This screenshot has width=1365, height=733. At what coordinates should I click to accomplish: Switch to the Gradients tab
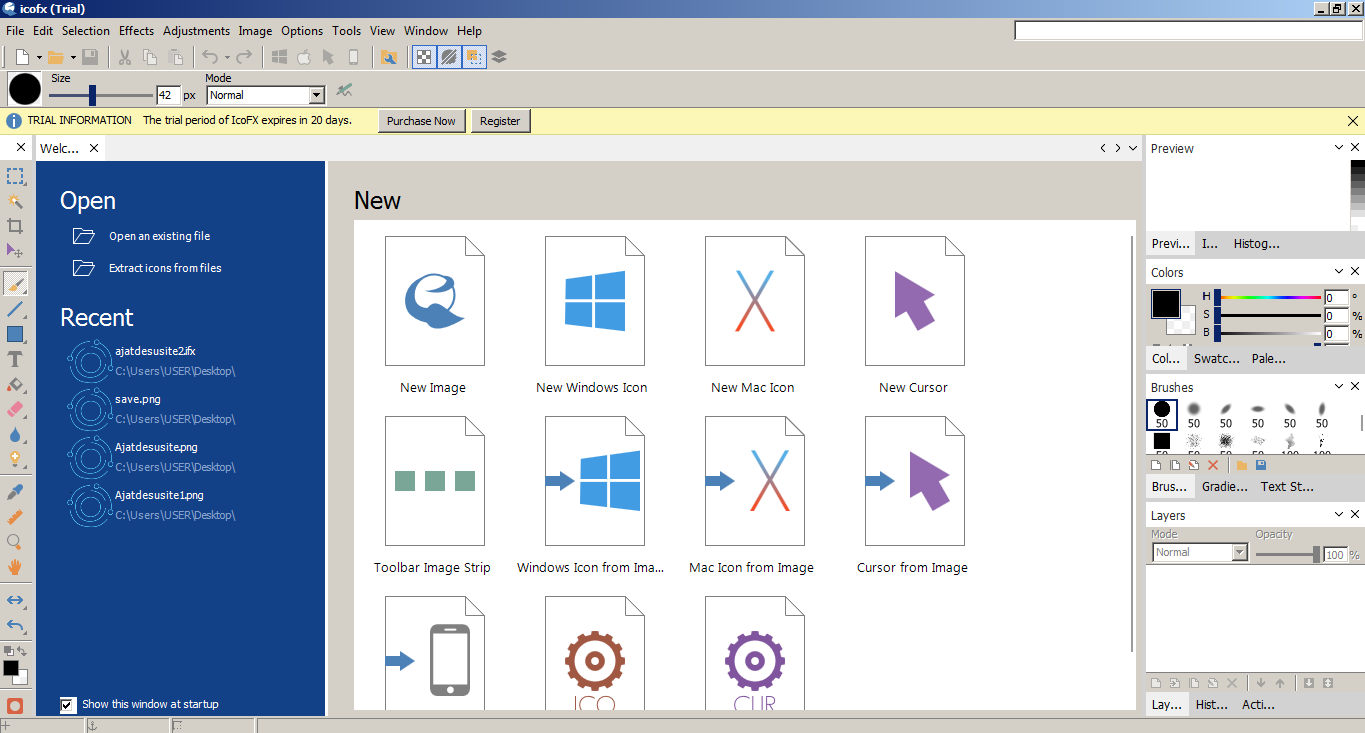coord(1224,487)
